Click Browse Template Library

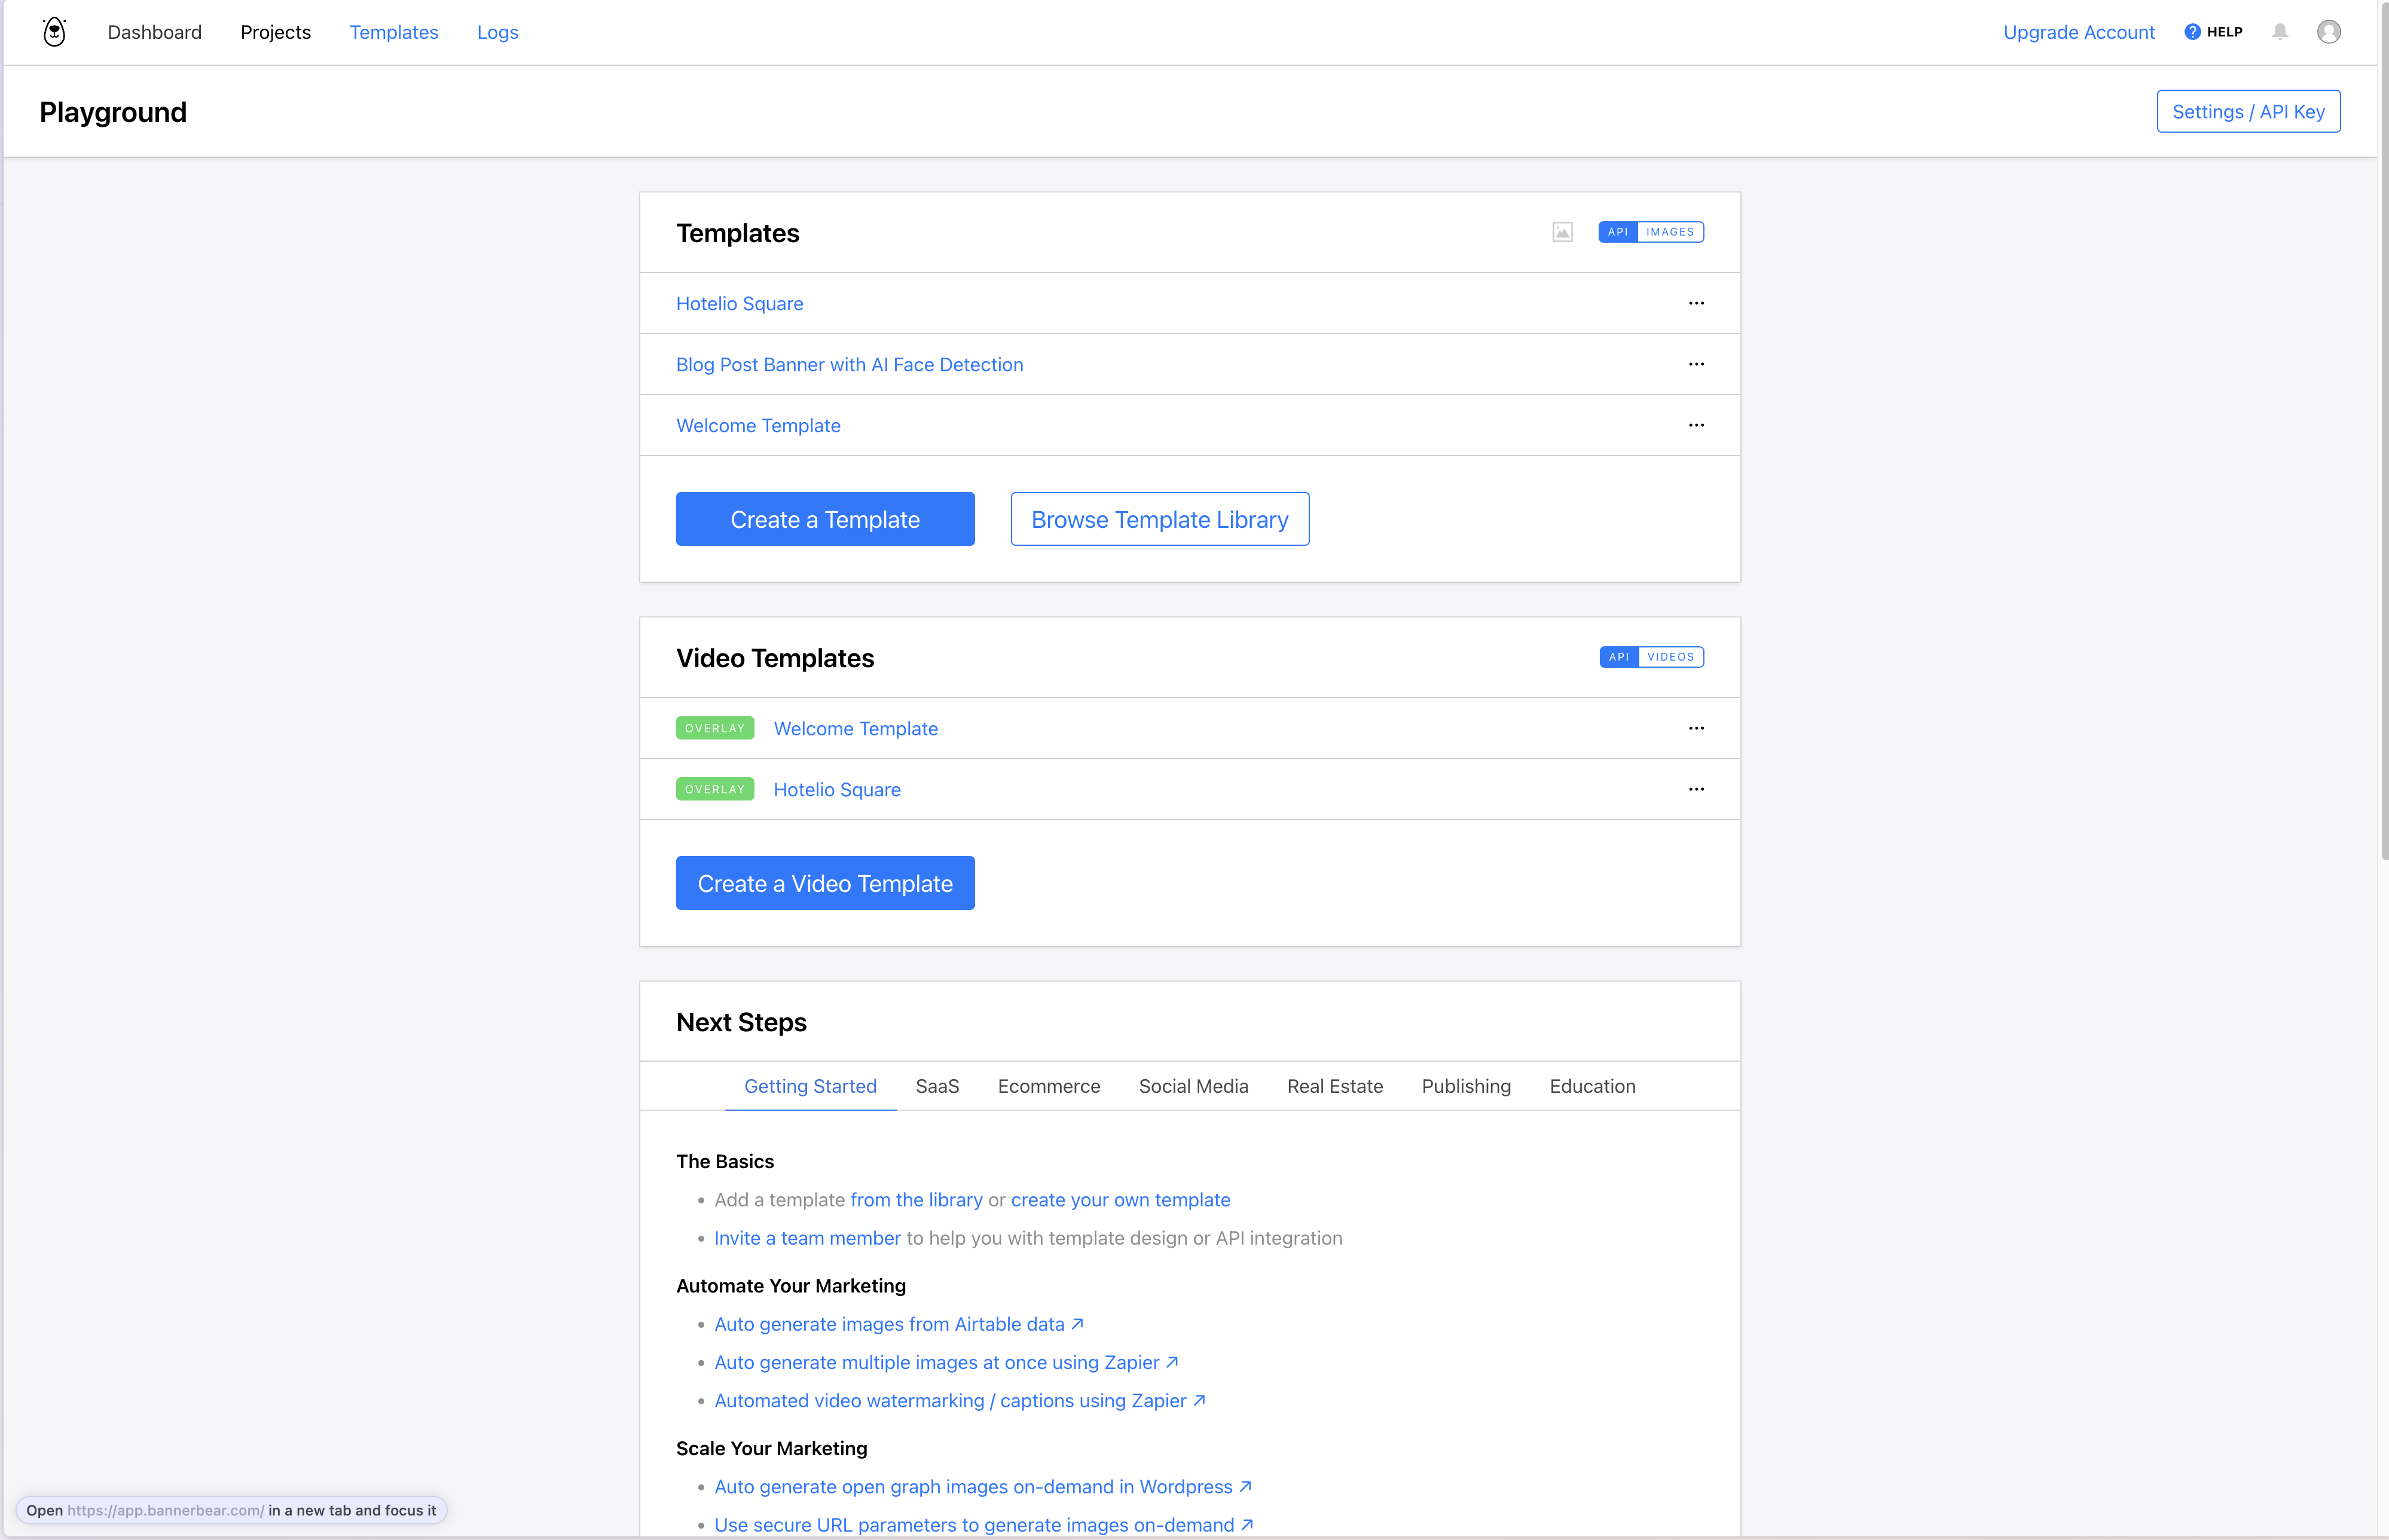[x=1160, y=519]
